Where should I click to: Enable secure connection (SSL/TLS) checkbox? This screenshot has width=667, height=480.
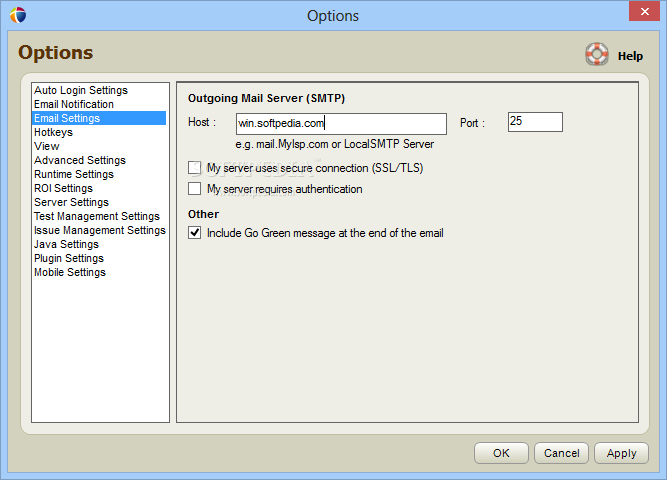tap(194, 168)
